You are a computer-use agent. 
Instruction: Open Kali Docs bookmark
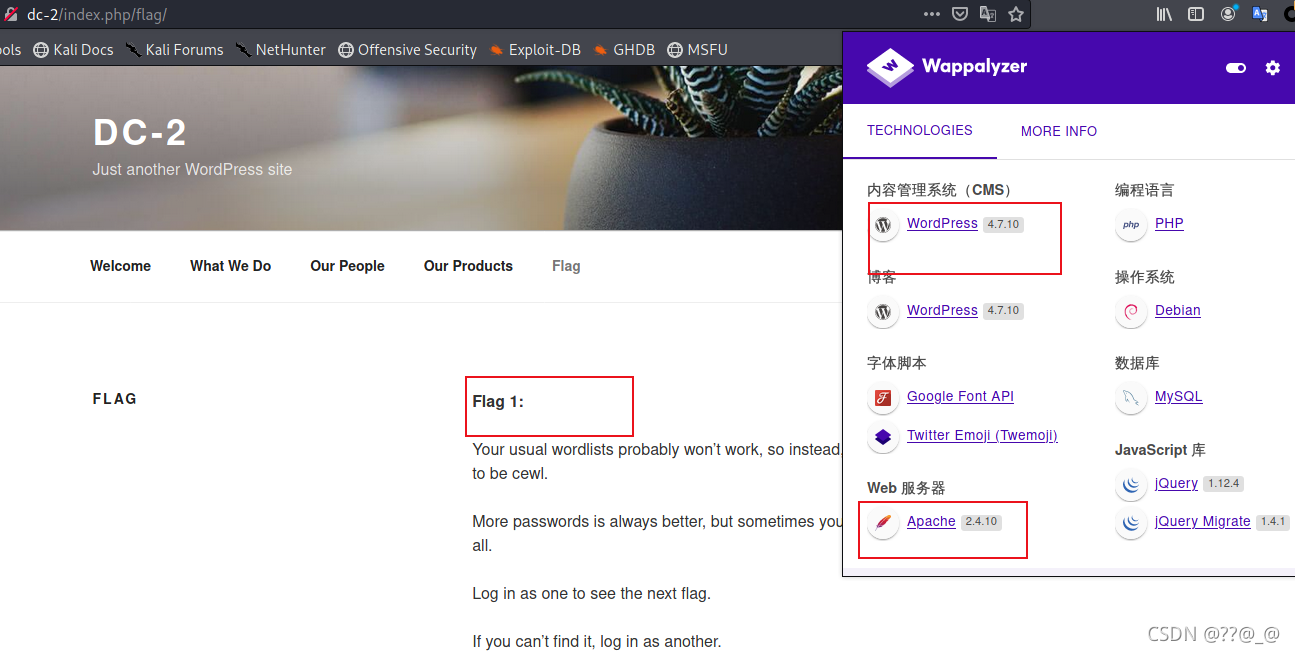73,50
